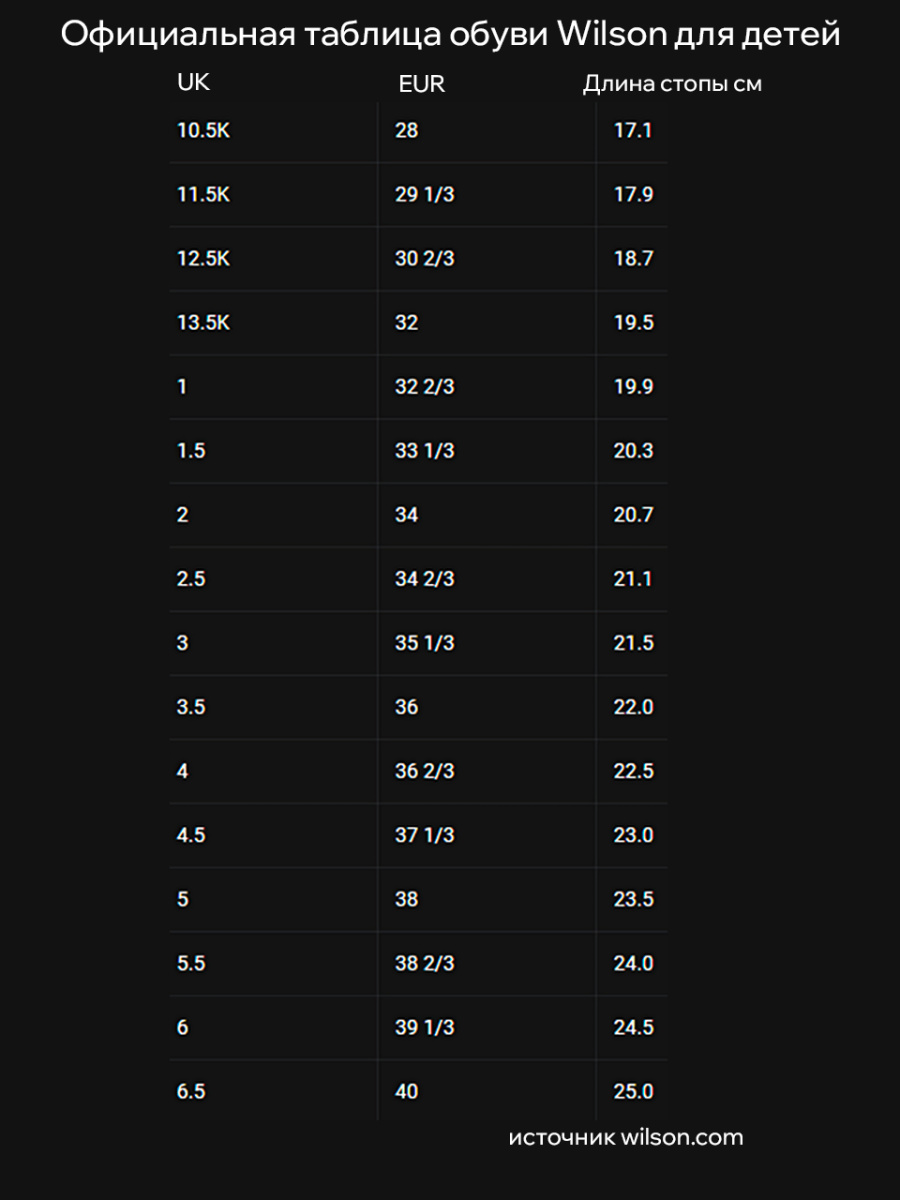This screenshot has width=900, height=1200.
Task: Click the foot length 21.5 value
Action: [x=633, y=642]
